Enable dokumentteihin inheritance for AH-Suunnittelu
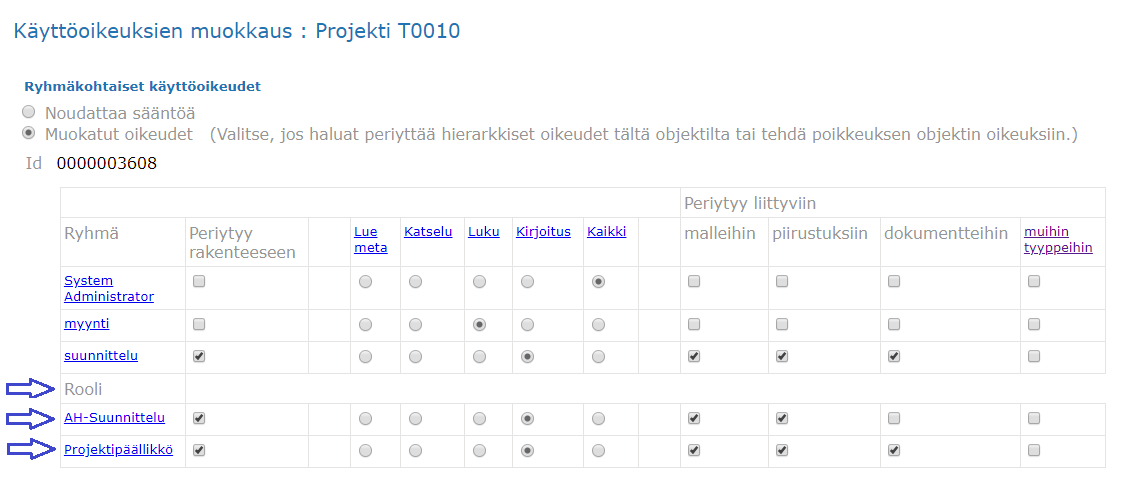This screenshot has height=482, width=1127. pyautogui.click(x=894, y=419)
